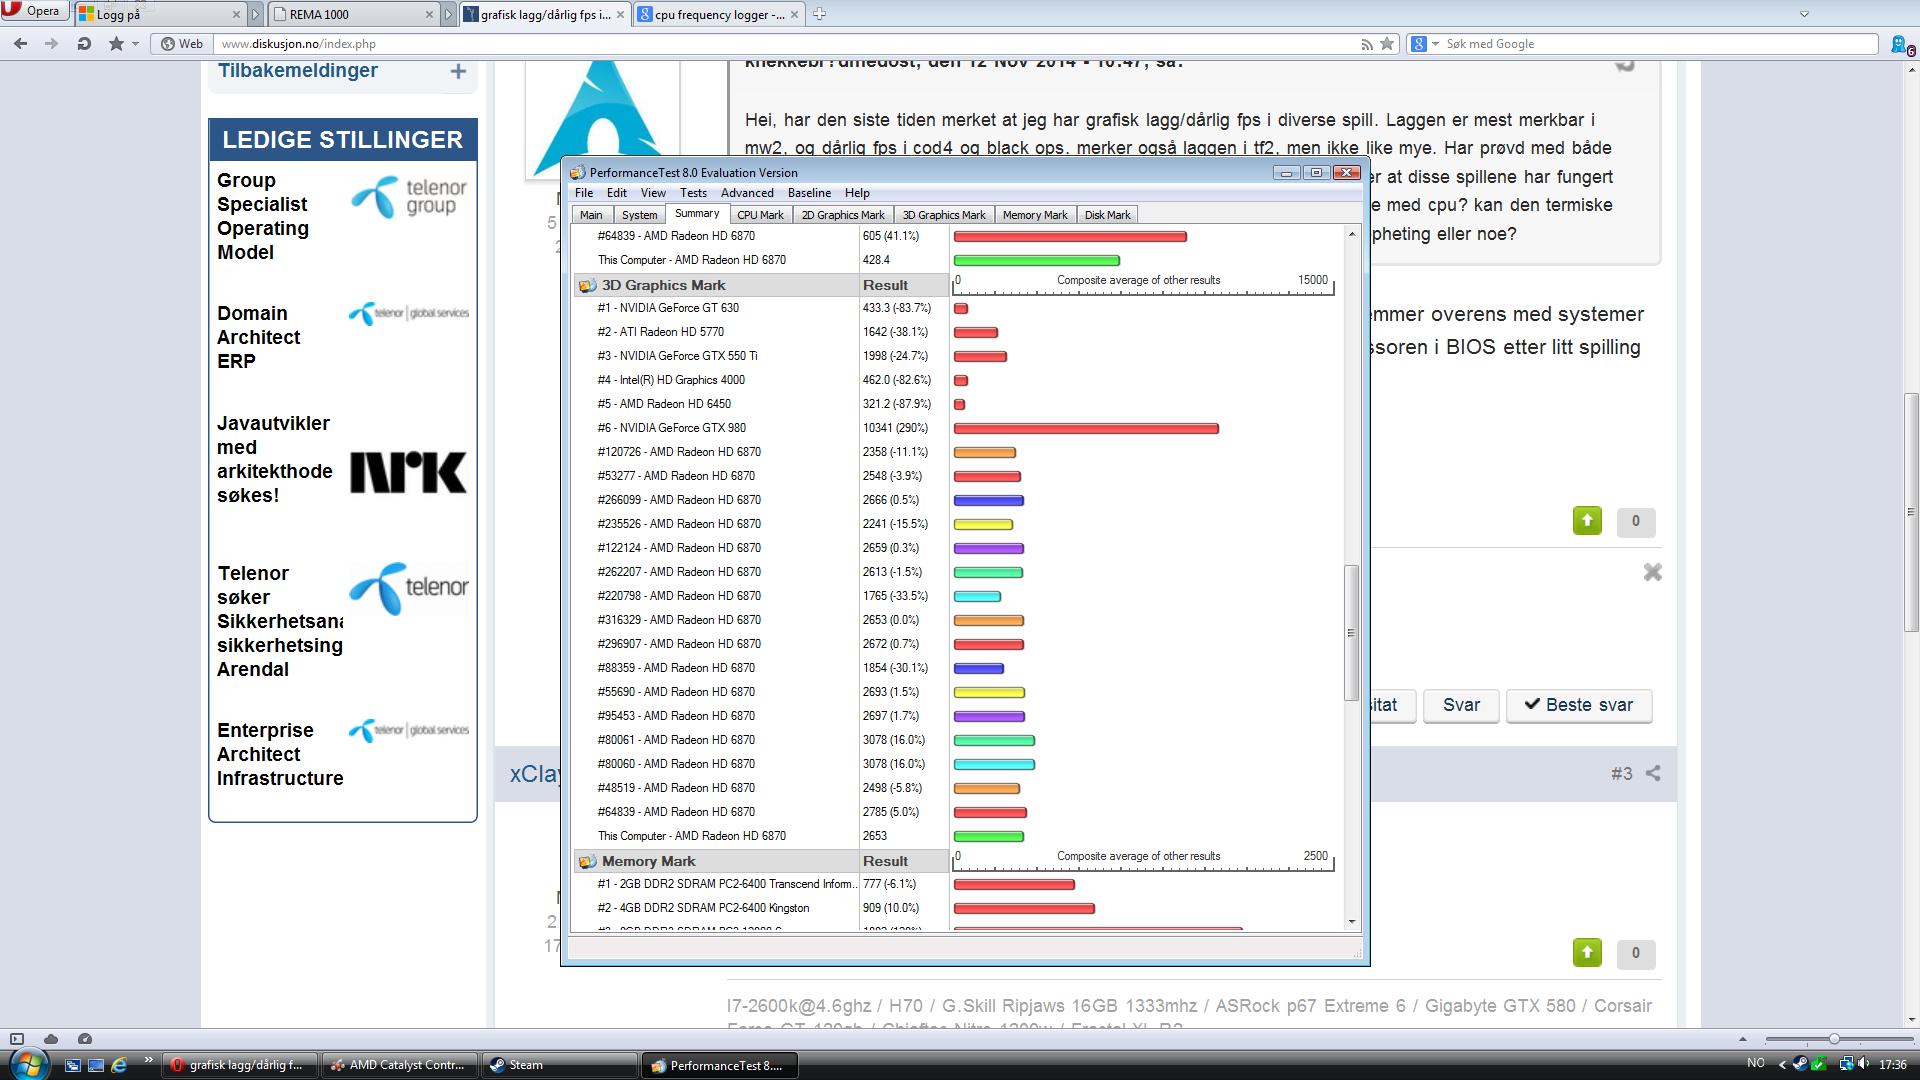Expand the Tilbakemeldinger plus icon
The image size is (1920, 1080).
pyautogui.click(x=458, y=71)
